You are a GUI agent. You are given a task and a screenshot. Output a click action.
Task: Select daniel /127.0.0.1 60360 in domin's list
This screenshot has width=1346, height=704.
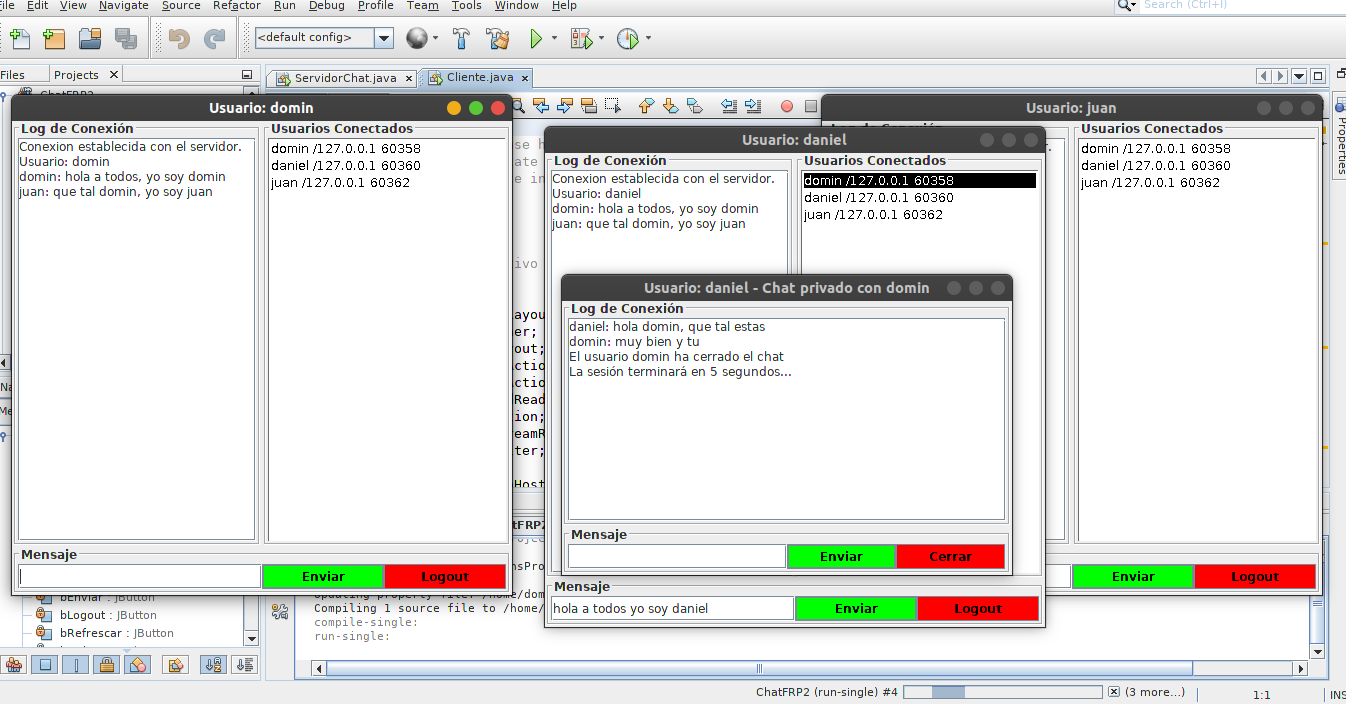click(388, 165)
